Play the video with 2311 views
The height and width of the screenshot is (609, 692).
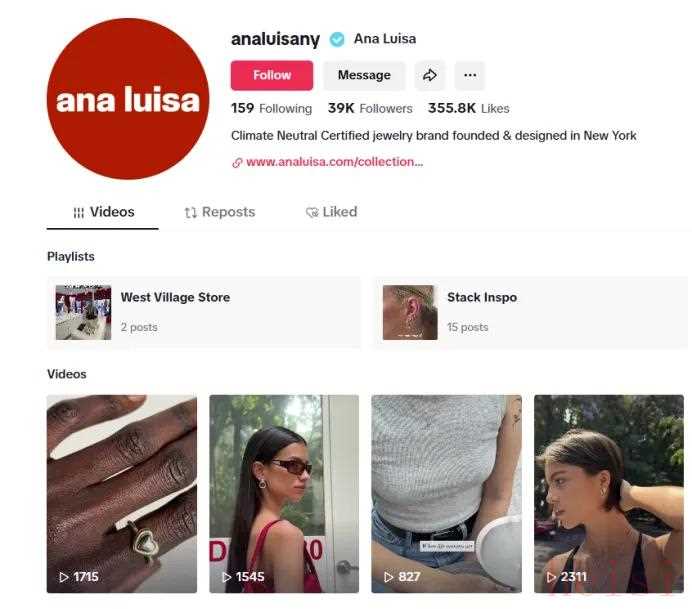tap(609, 493)
